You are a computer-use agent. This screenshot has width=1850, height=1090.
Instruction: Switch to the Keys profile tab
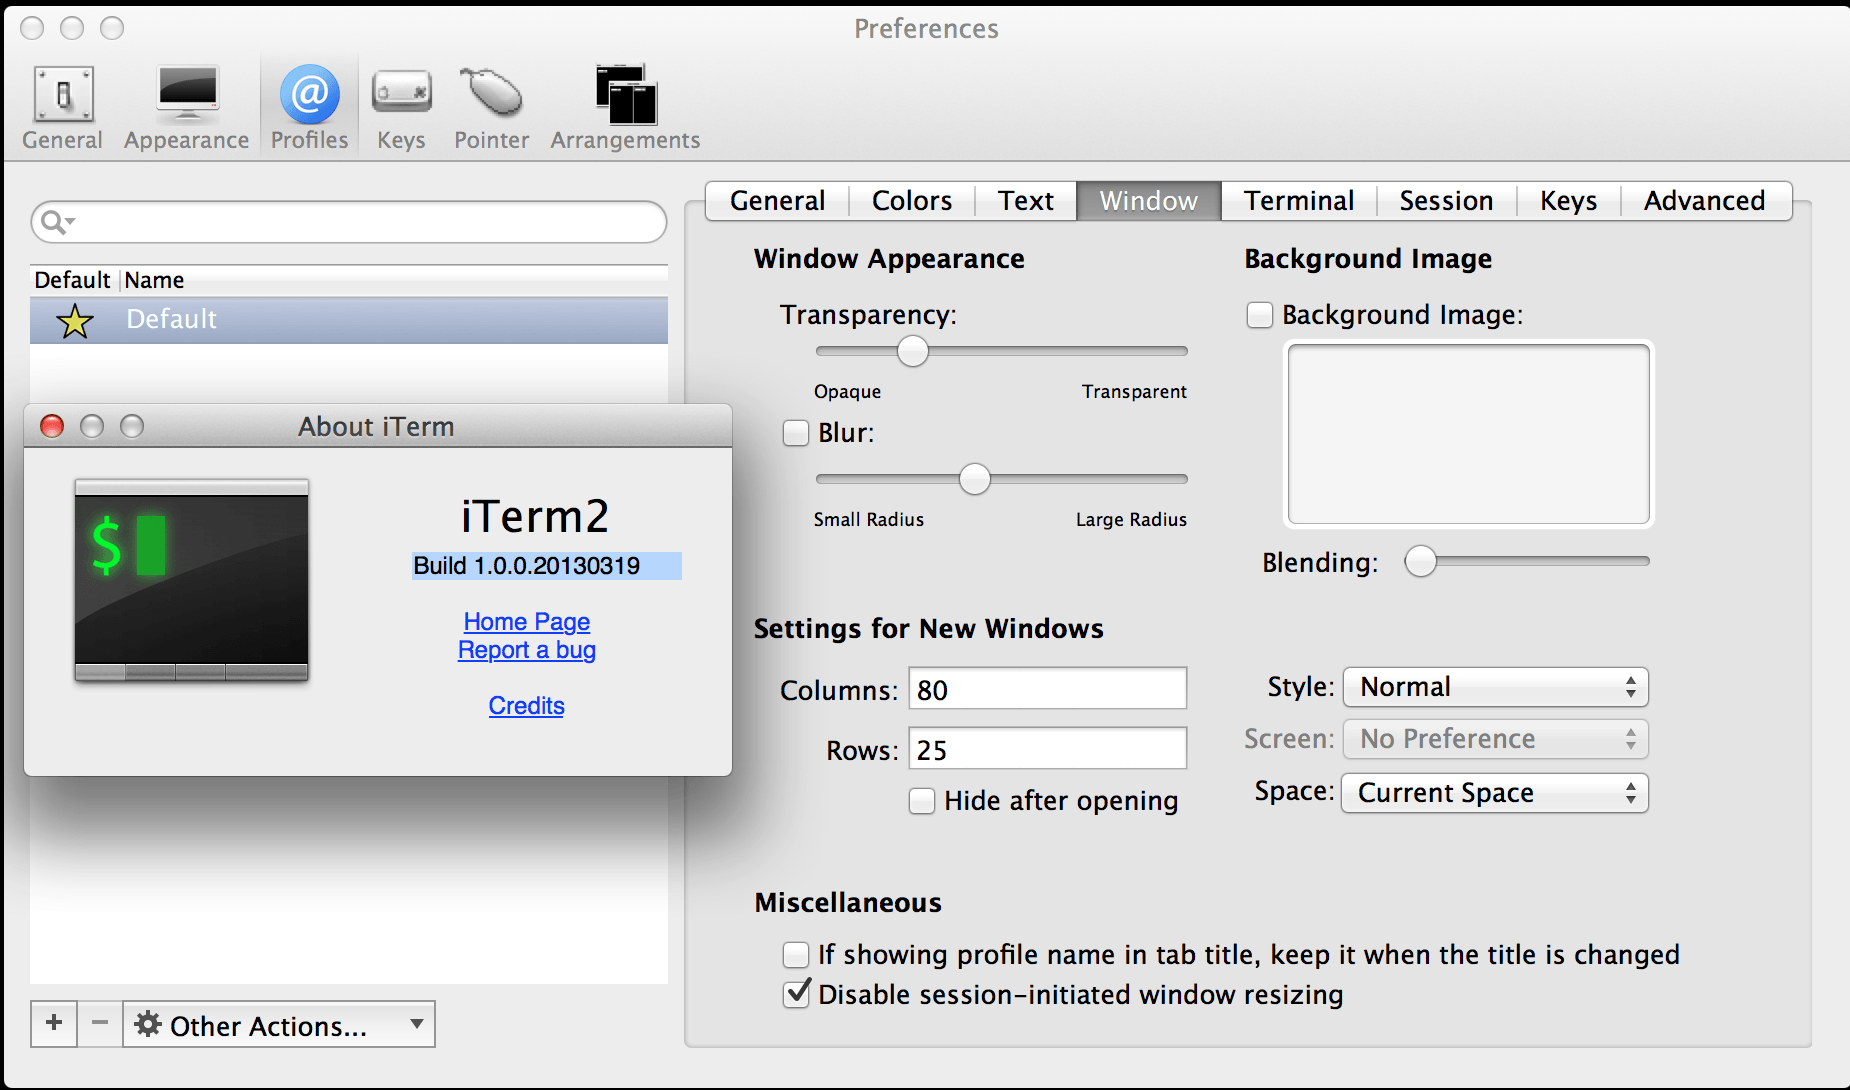click(1568, 201)
